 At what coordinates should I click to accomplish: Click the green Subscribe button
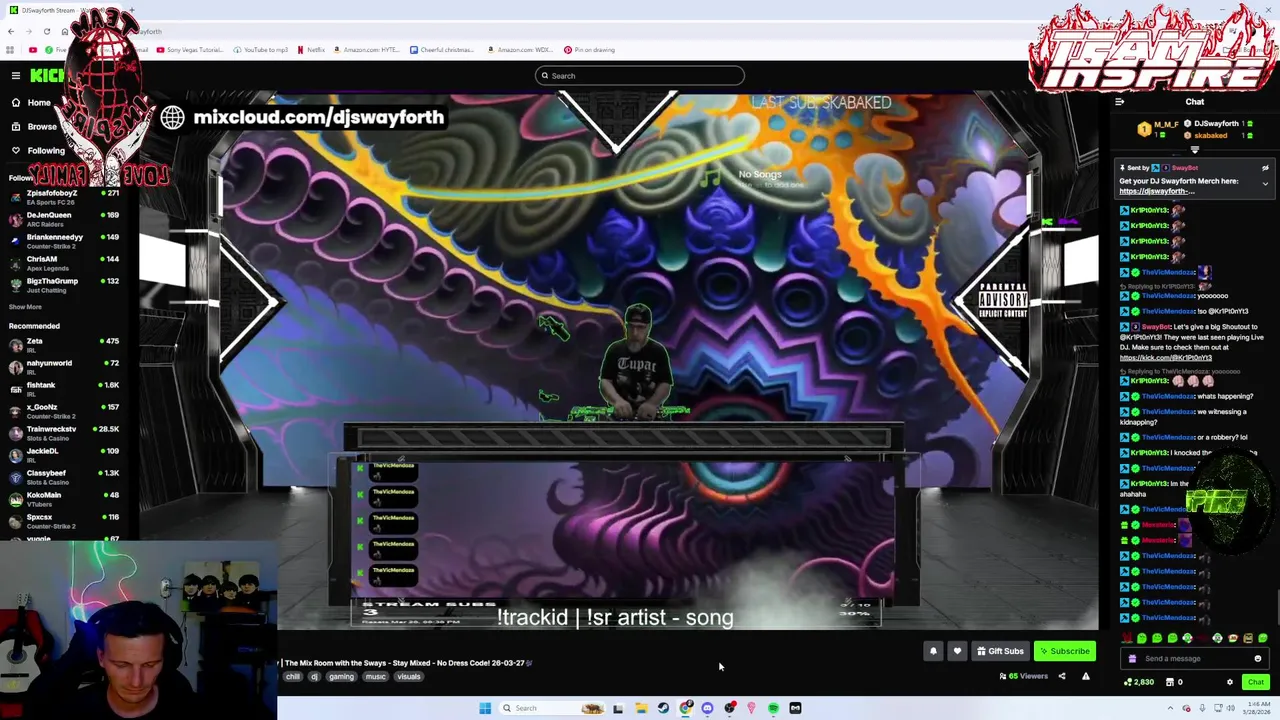(1065, 651)
